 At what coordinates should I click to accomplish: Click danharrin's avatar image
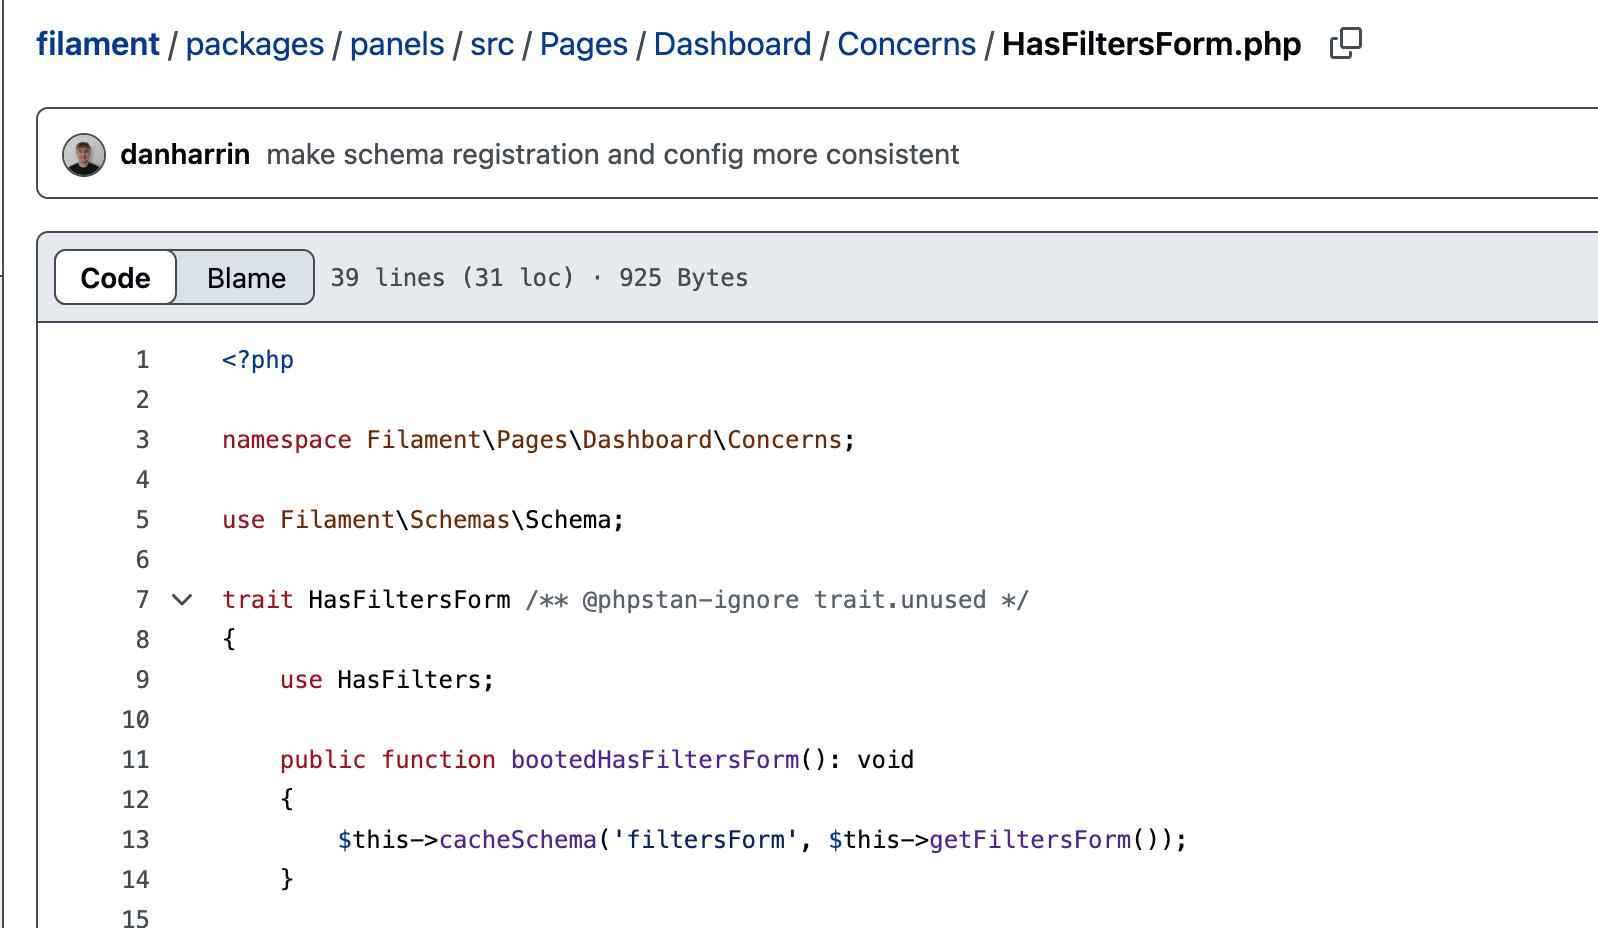(x=84, y=155)
